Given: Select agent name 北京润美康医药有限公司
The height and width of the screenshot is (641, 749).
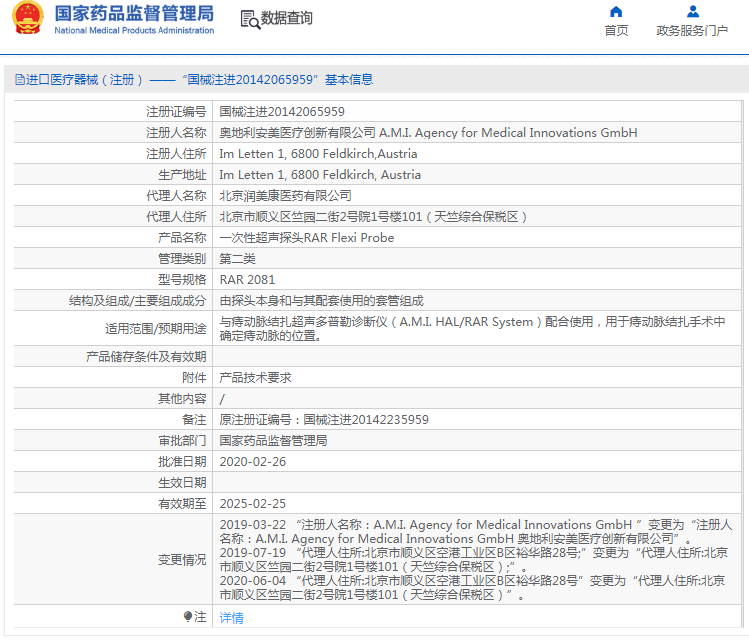Looking at the screenshot, I should 285,196.
